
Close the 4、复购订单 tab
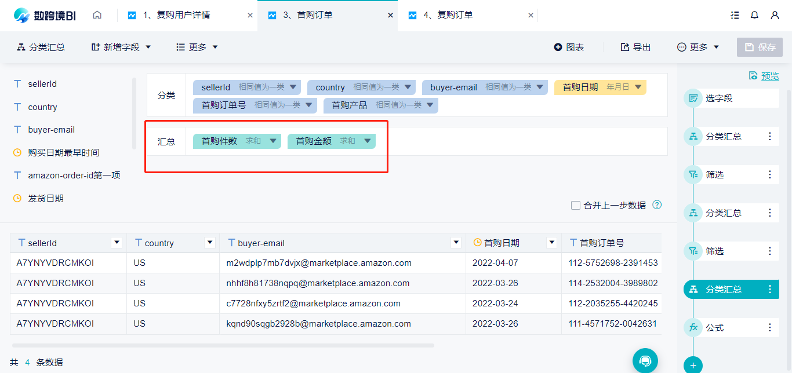[x=530, y=16]
